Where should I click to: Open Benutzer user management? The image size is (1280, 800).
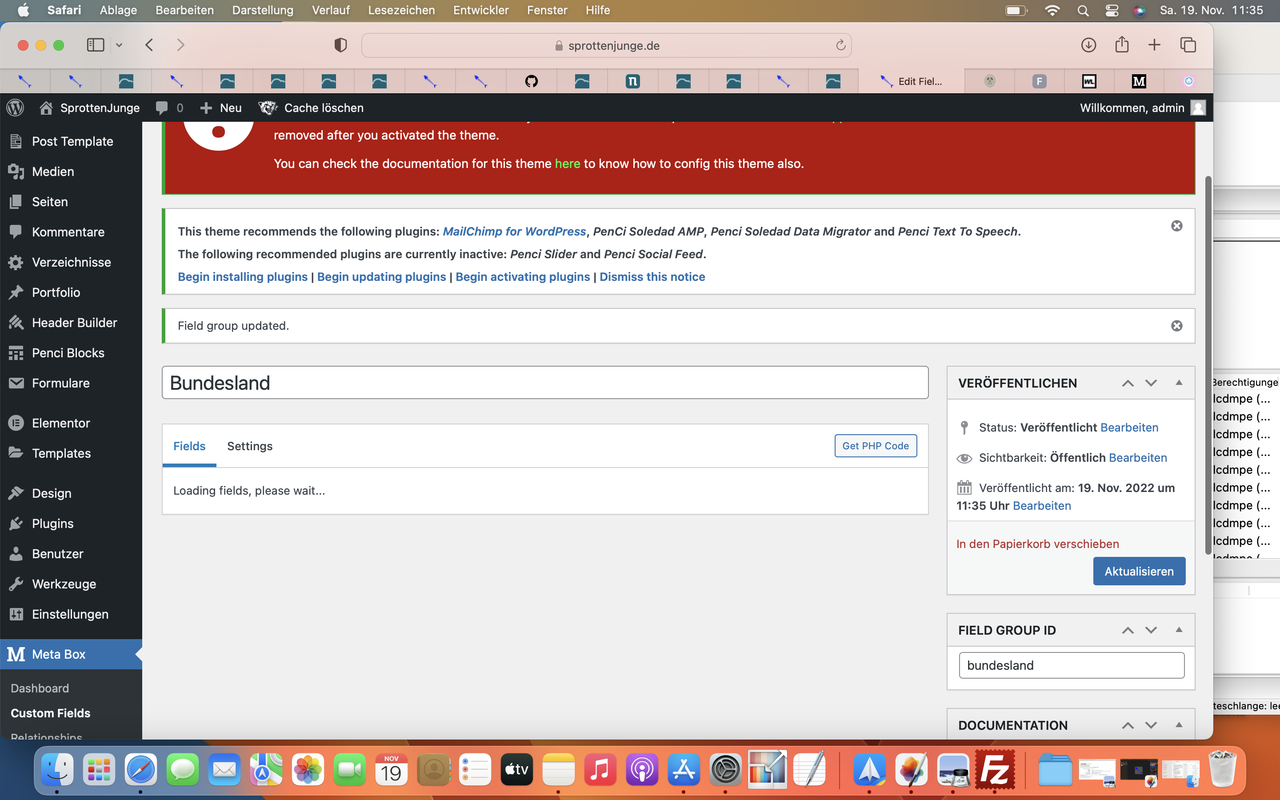click(58, 554)
